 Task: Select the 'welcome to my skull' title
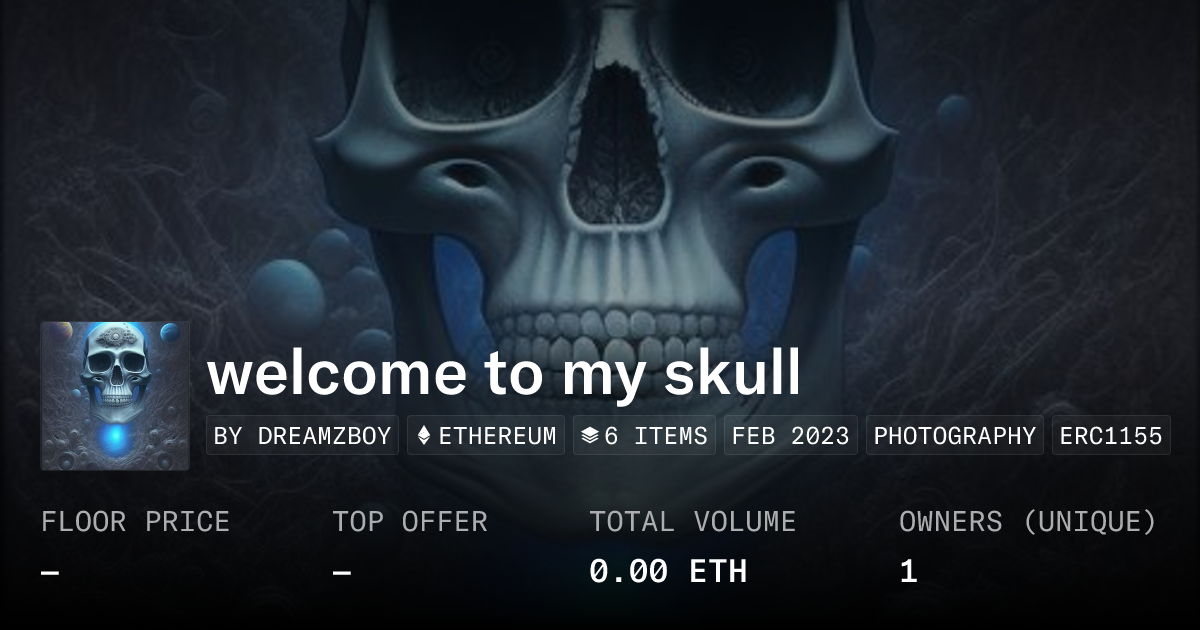tap(504, 372)
